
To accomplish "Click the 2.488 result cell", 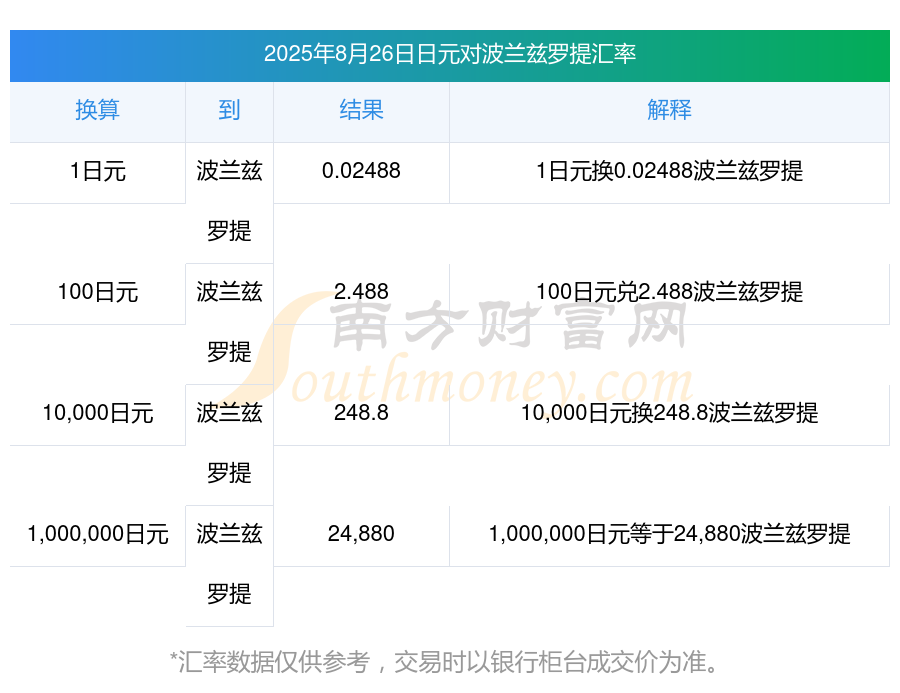I will pyautogui.click(x=361, y=292).
